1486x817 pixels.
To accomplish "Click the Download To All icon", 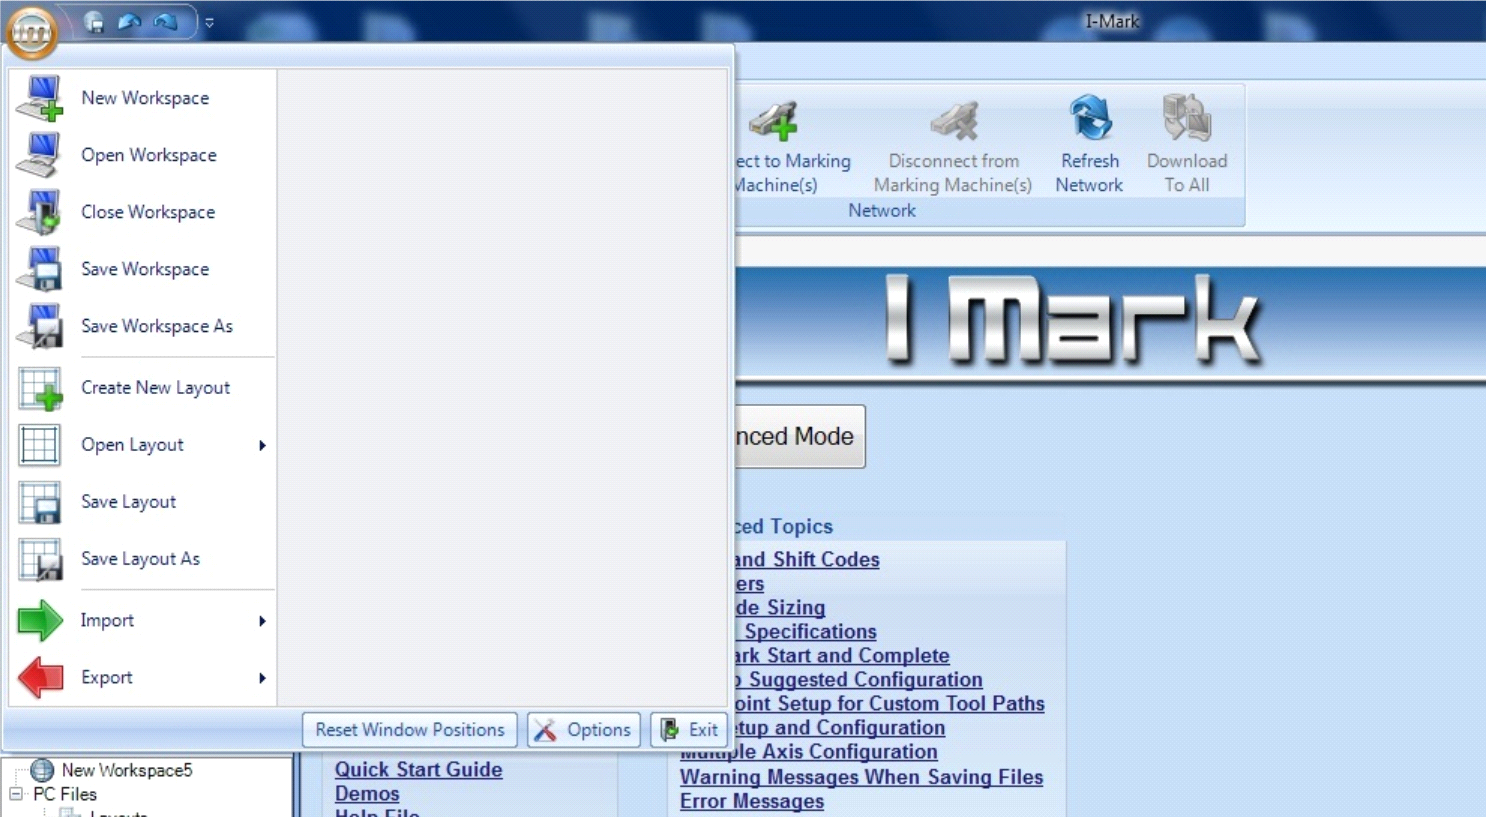I will [1186, 119].
